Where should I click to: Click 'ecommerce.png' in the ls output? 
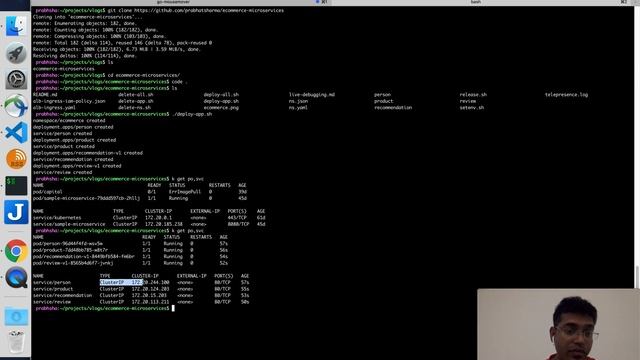pos(221,108)
